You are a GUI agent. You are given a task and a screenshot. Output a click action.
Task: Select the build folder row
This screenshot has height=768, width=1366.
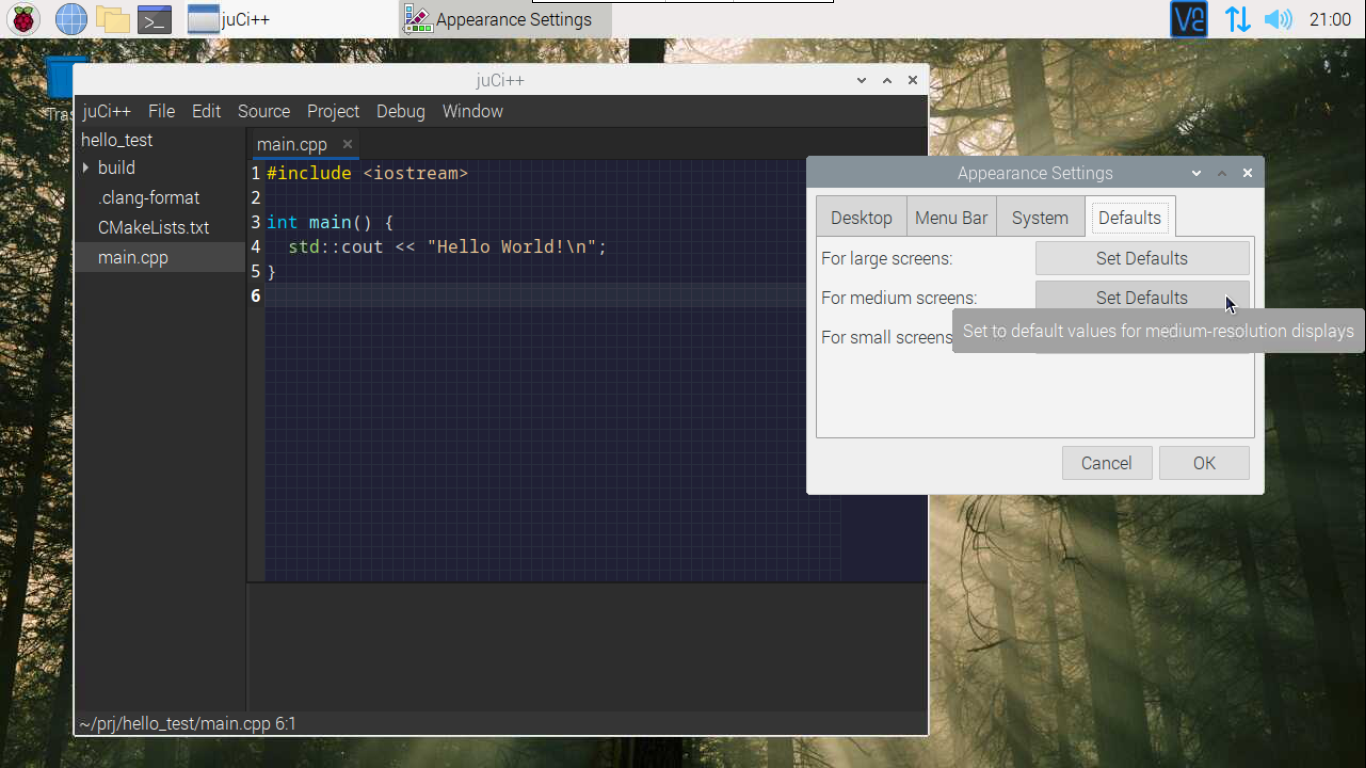(x=160, y=168)
